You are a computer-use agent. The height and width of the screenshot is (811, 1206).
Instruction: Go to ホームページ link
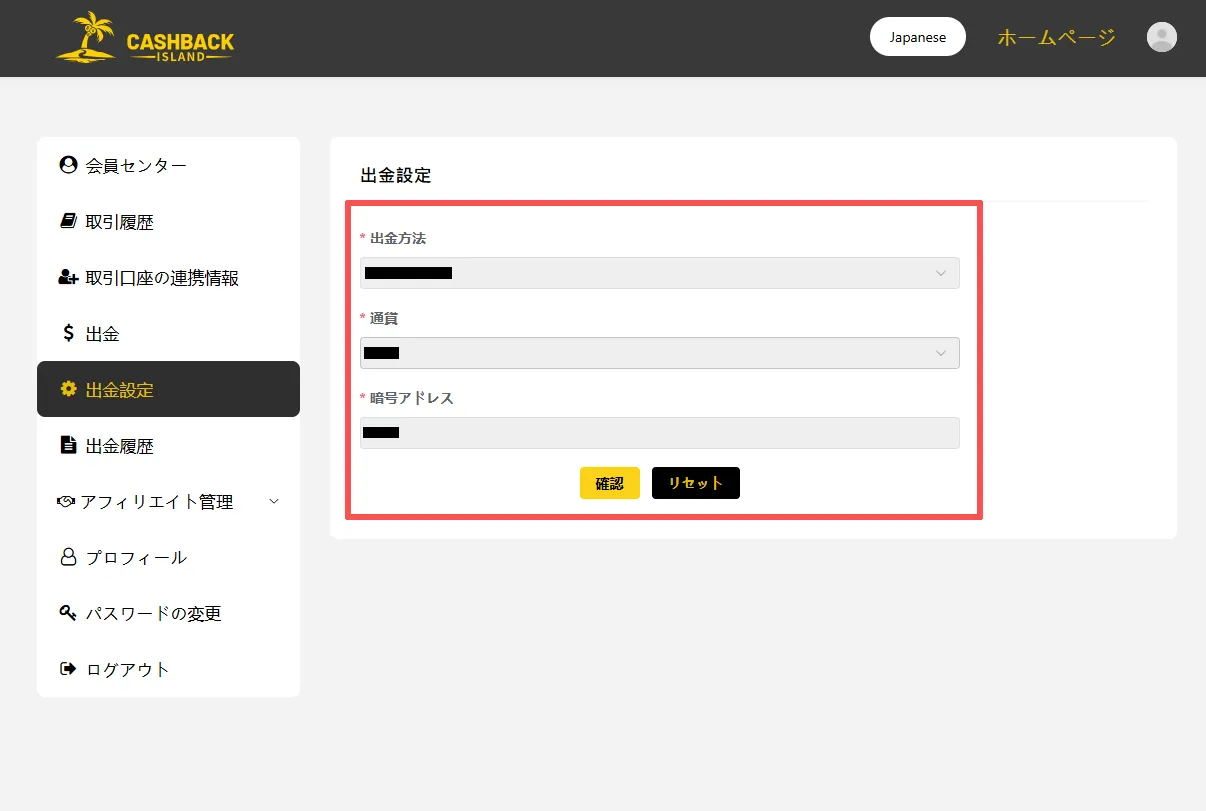(x=1056, y=38)
